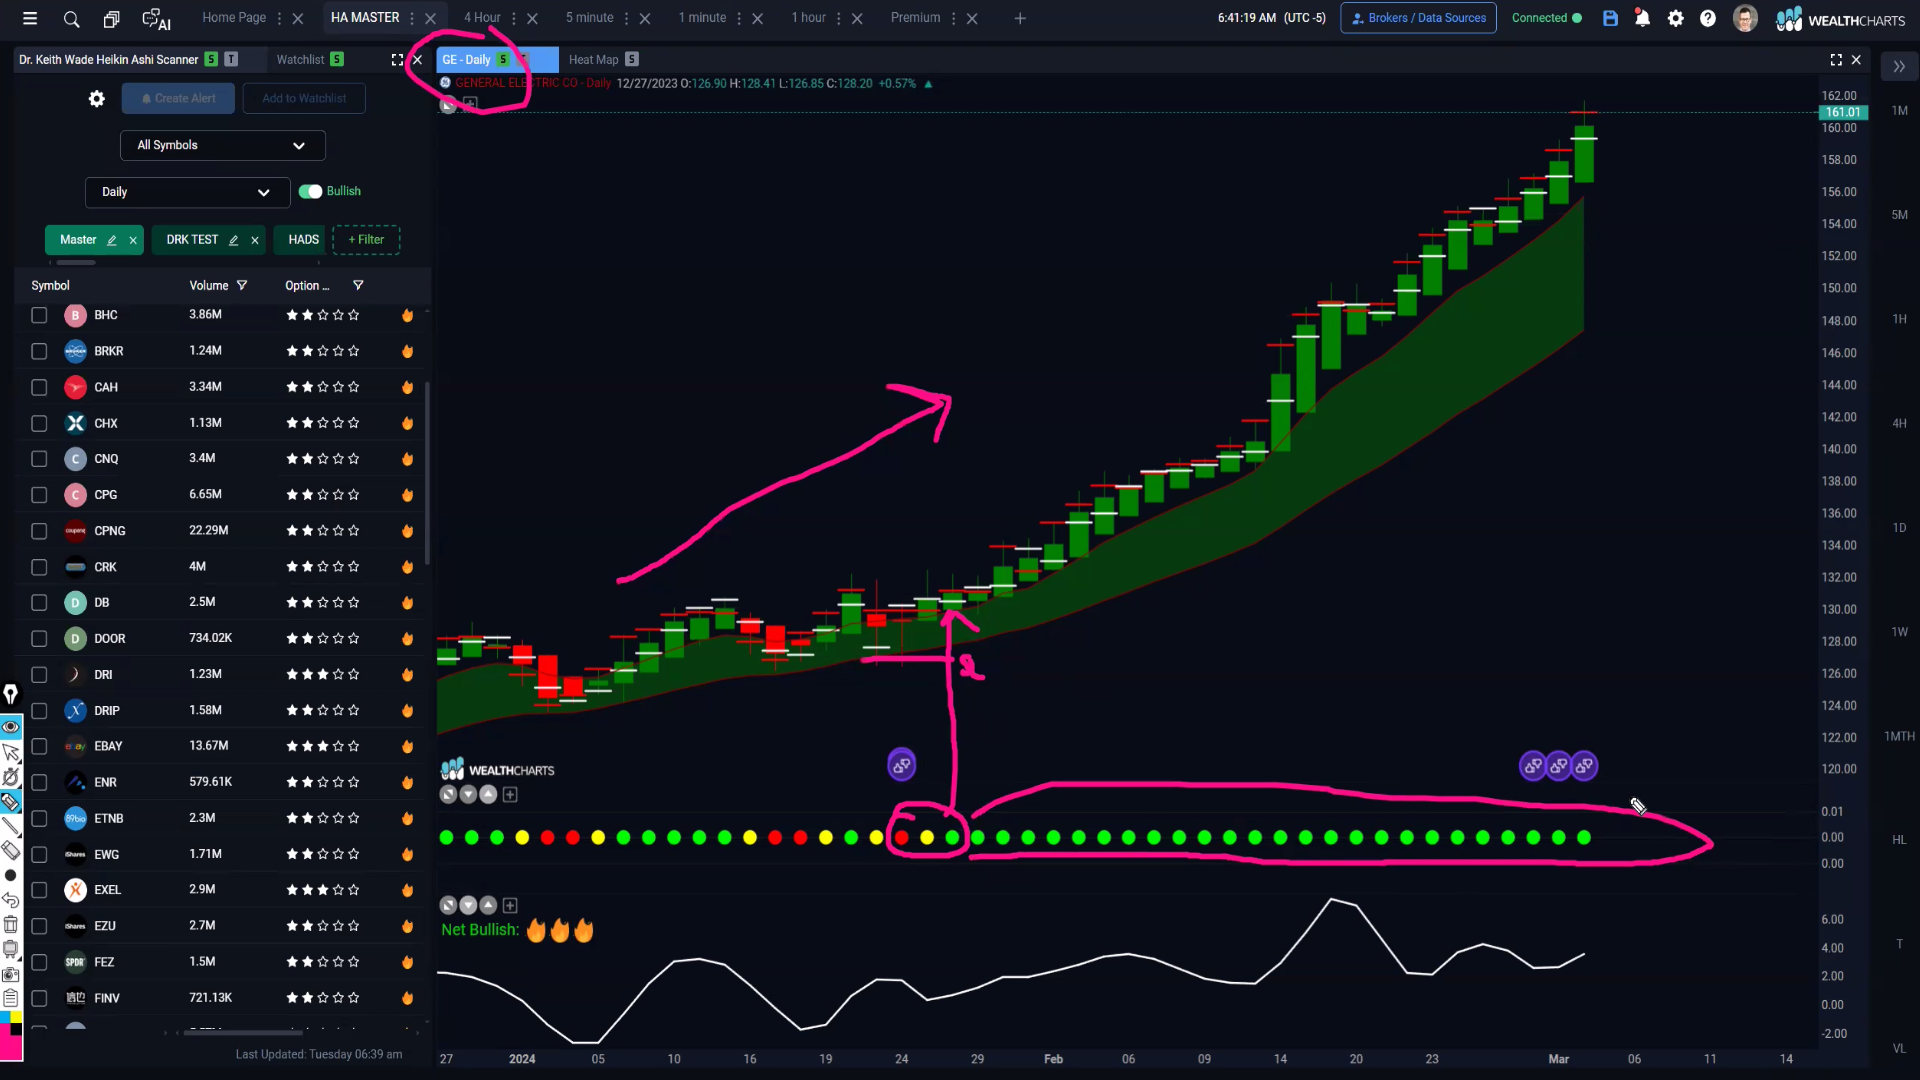Remove the DRK TEST filter
1920x1080 pixels.
pos(255,240)
